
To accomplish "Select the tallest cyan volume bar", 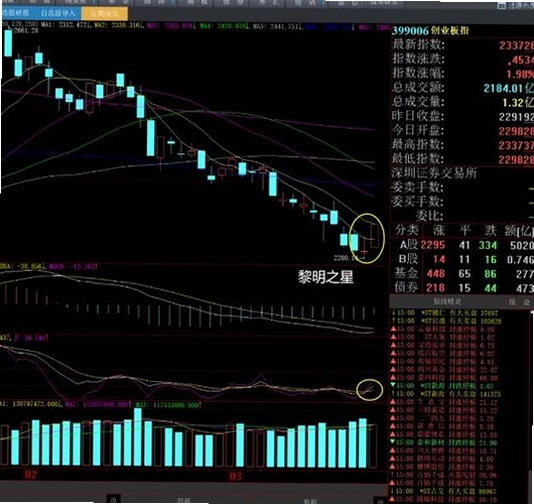I will tap(138, 437).
